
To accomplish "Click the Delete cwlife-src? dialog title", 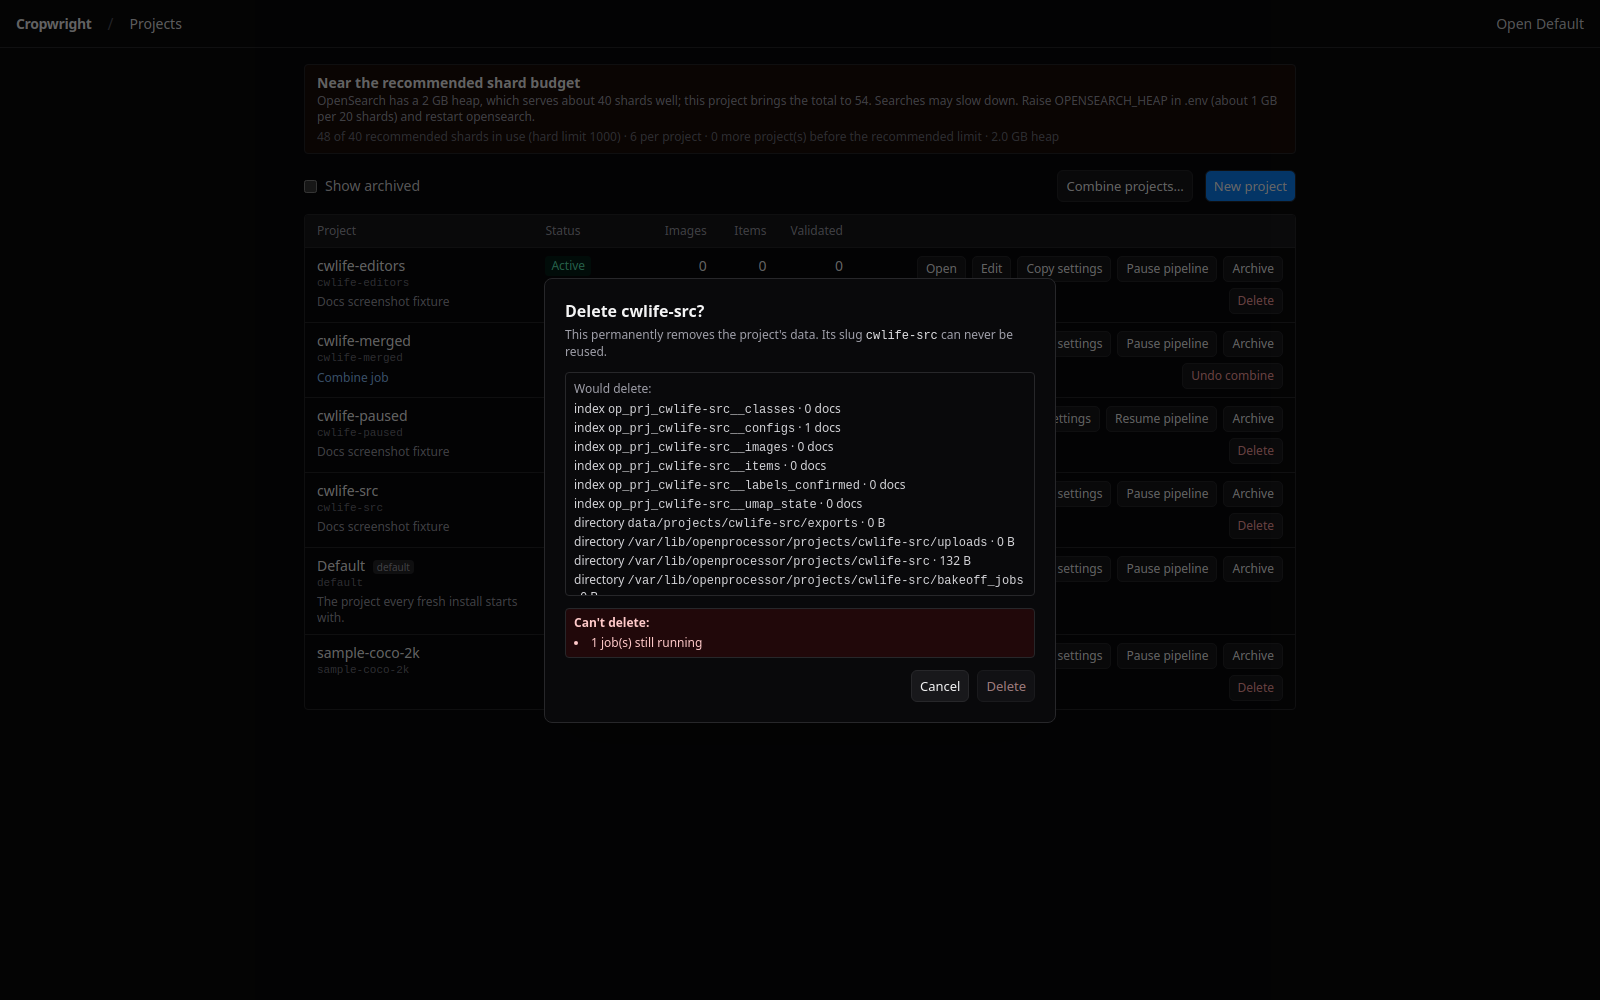I will [x=635, y=311].
